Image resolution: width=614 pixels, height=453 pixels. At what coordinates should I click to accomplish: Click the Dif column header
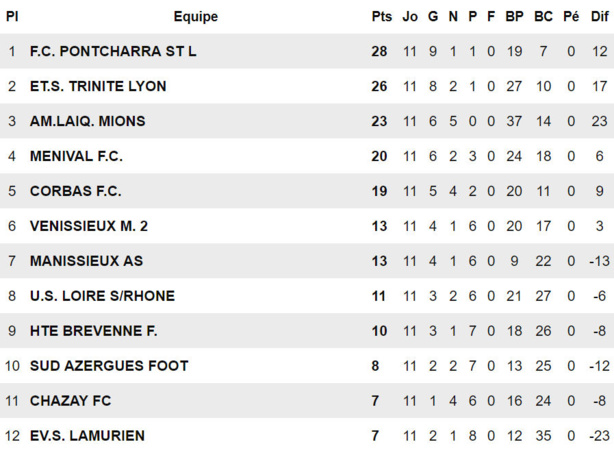click(599, 16)
